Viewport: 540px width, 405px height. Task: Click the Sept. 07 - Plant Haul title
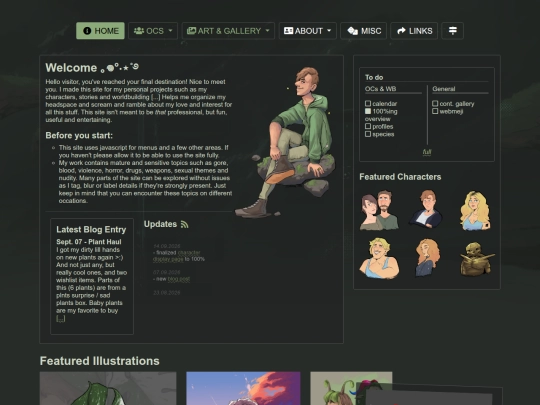coord(89,242)
